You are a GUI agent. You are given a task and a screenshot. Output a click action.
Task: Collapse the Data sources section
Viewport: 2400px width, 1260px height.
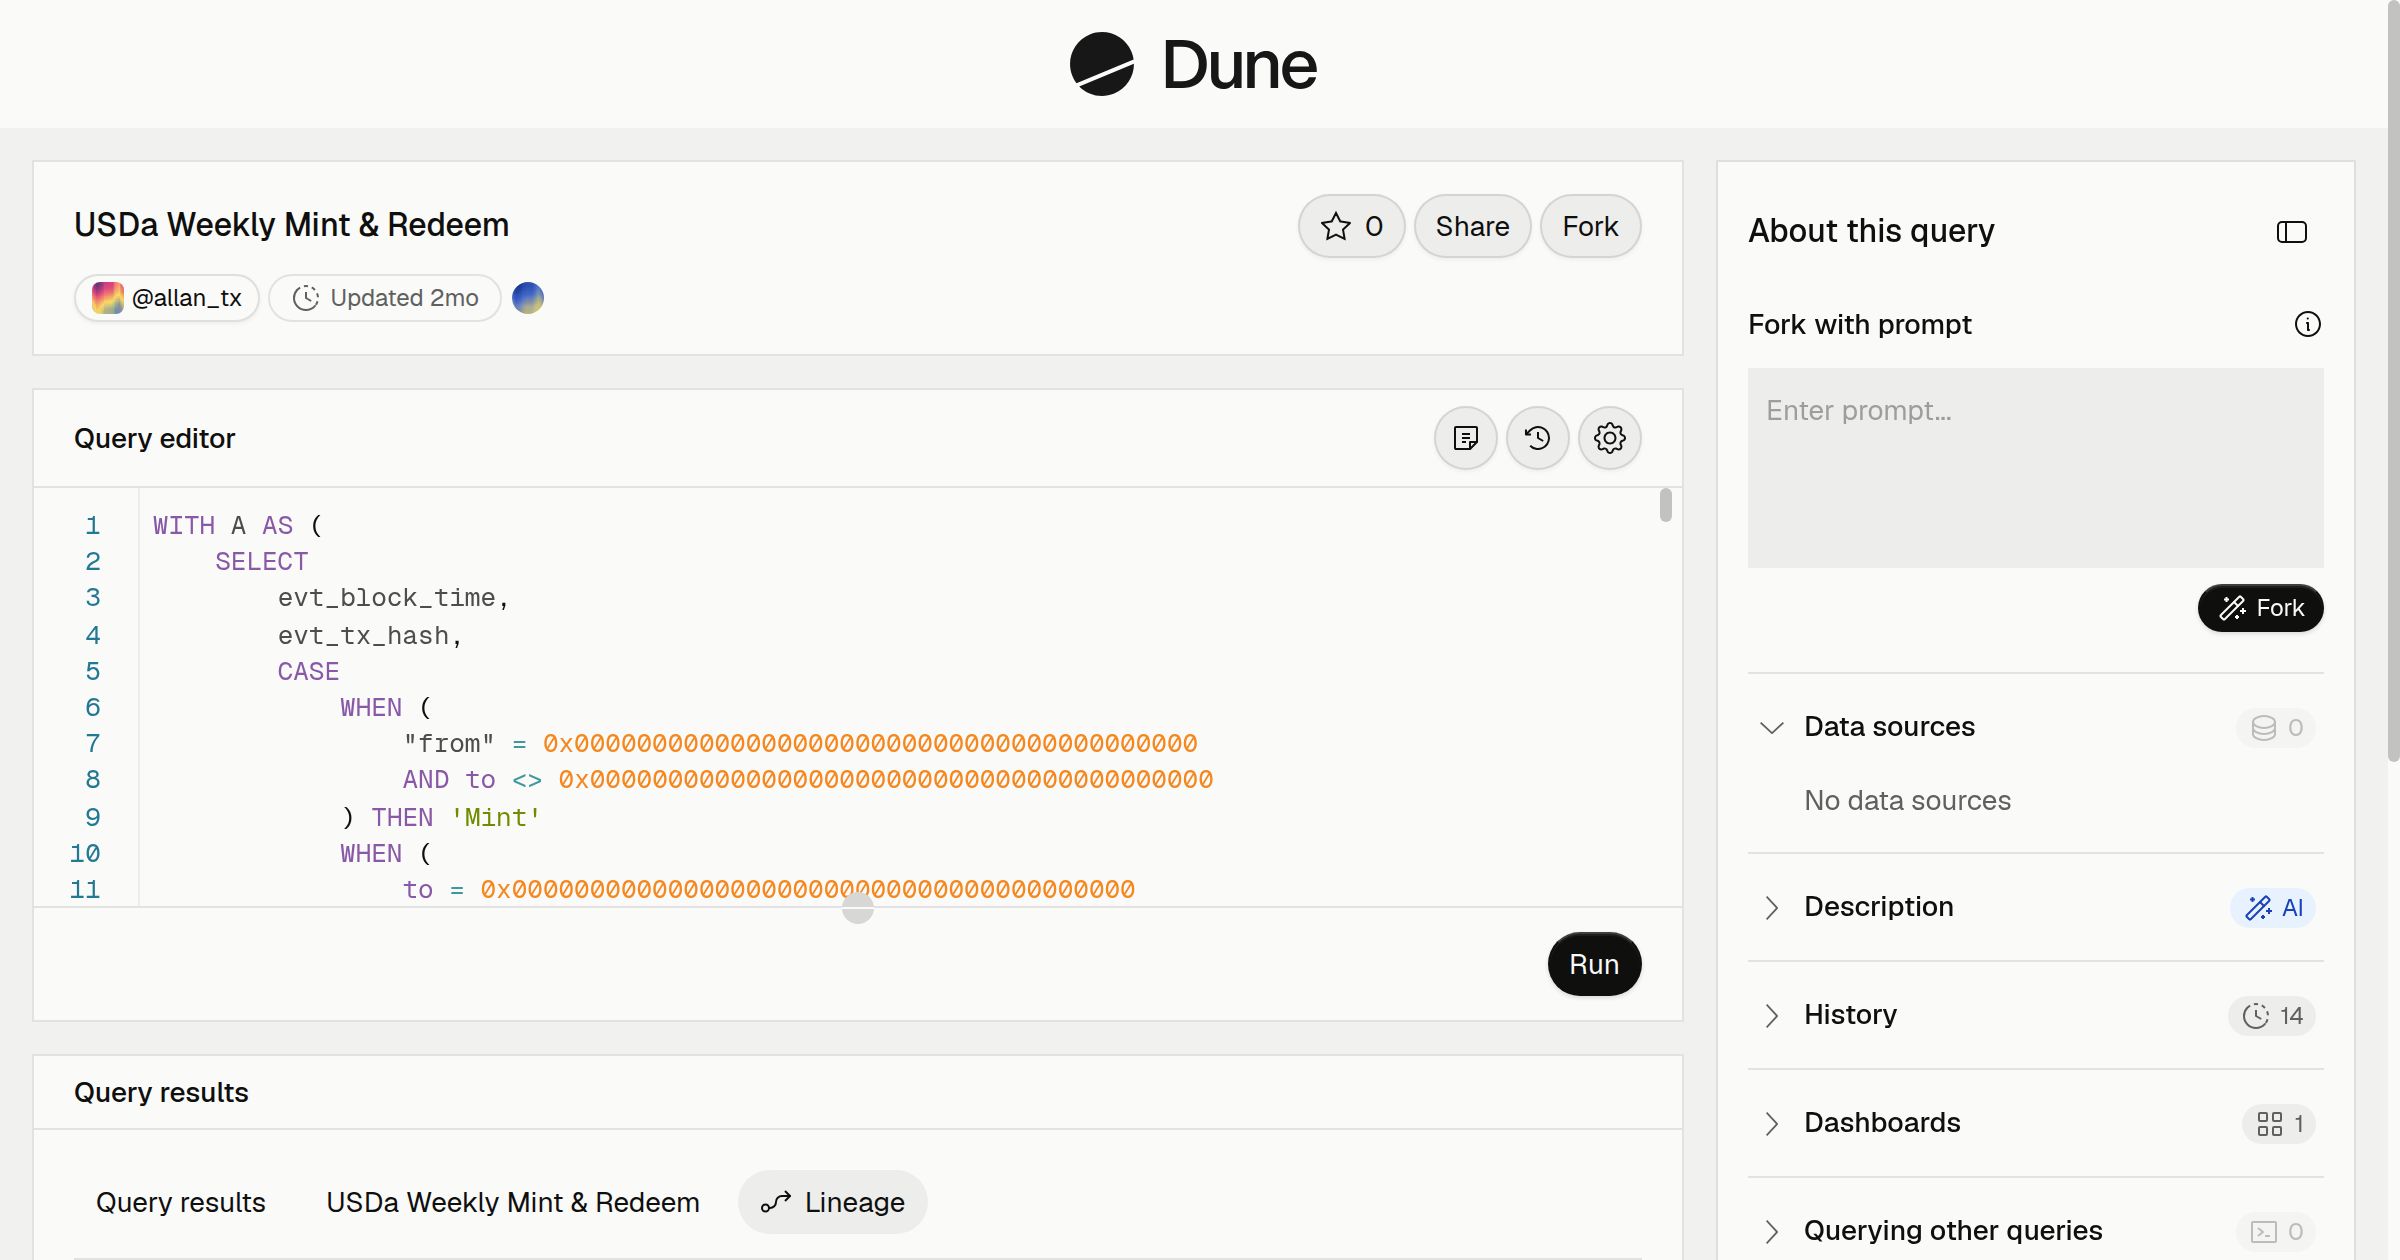[x=1772, y=727]
